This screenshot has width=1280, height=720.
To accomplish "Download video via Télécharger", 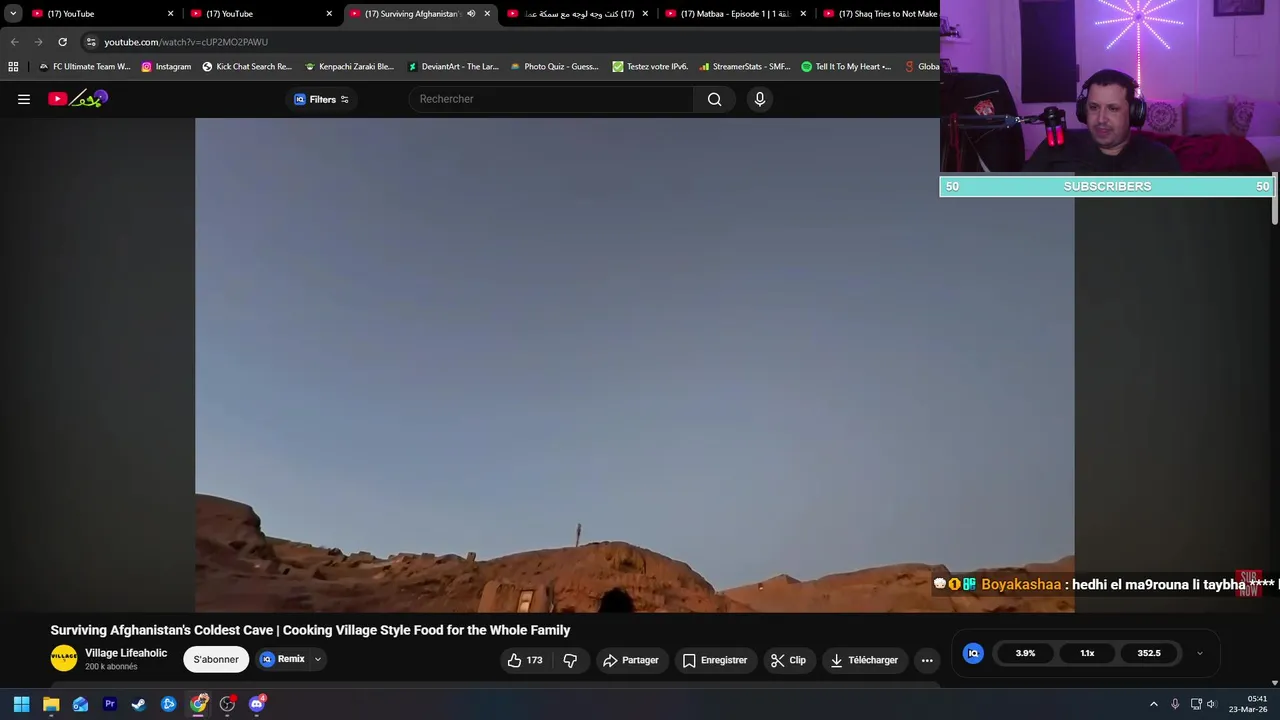I will pyautogui.click(x=864, y=660).
